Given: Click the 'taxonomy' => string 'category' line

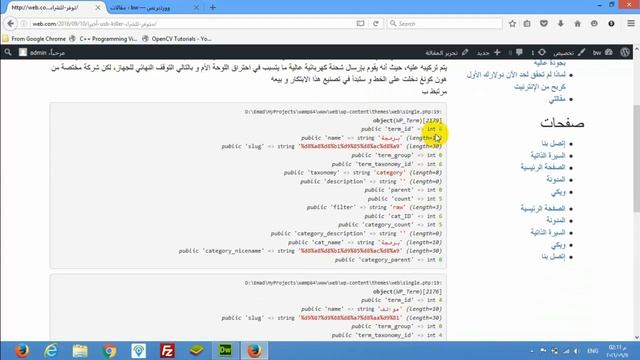Looking at the screenshot, I should point(363,173).
